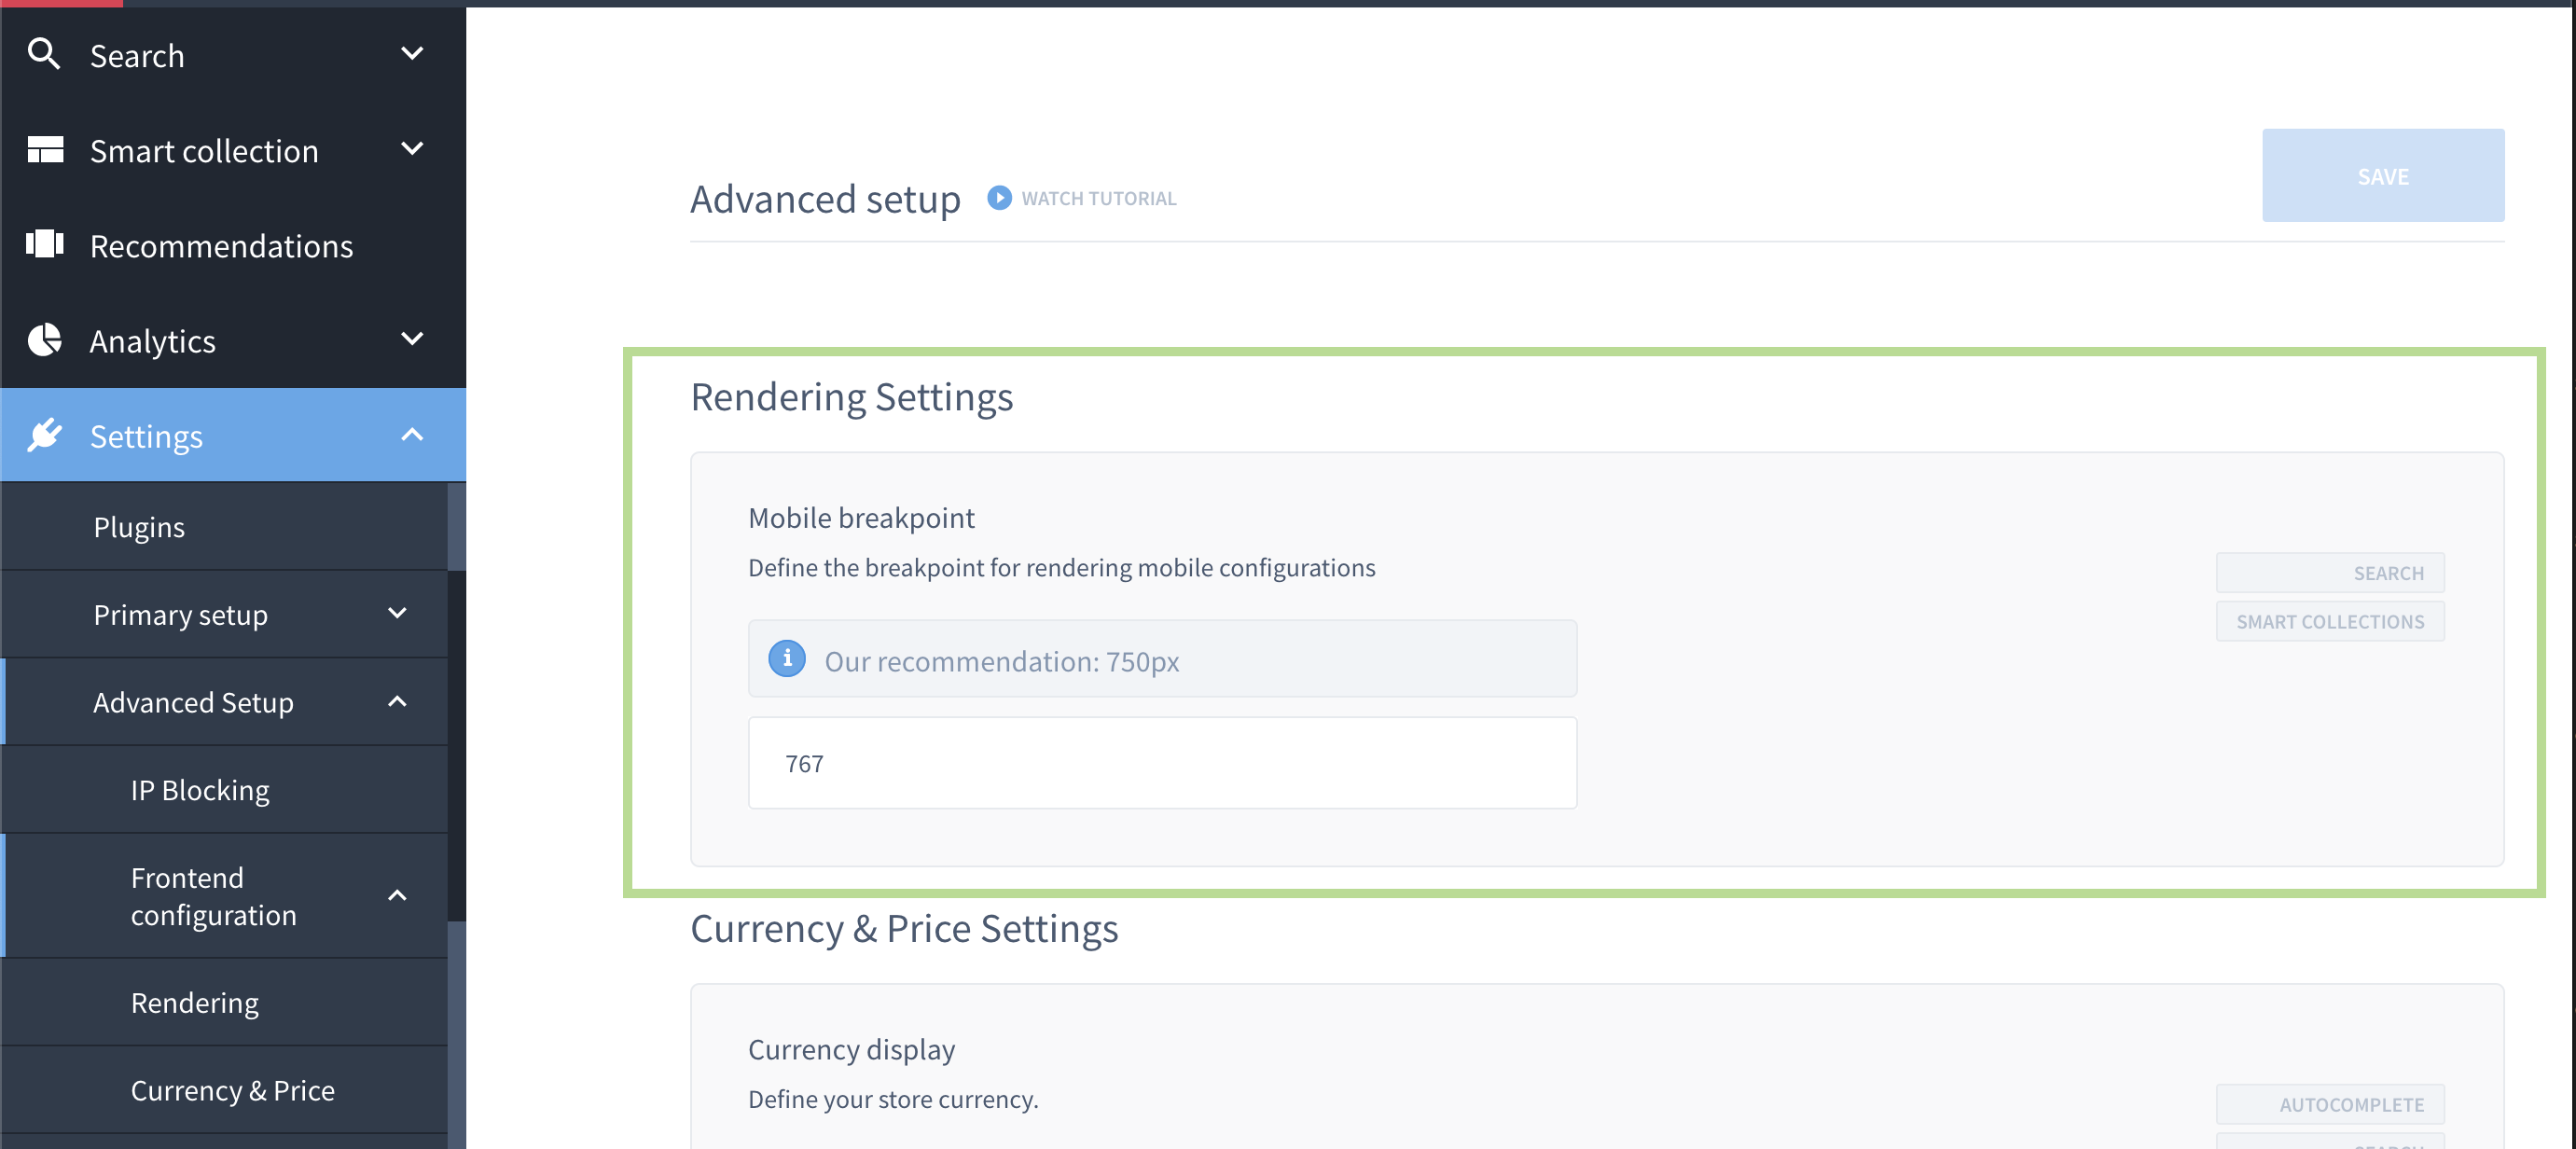Click the Analytics pie chart icon

click(x=45, y=340)
